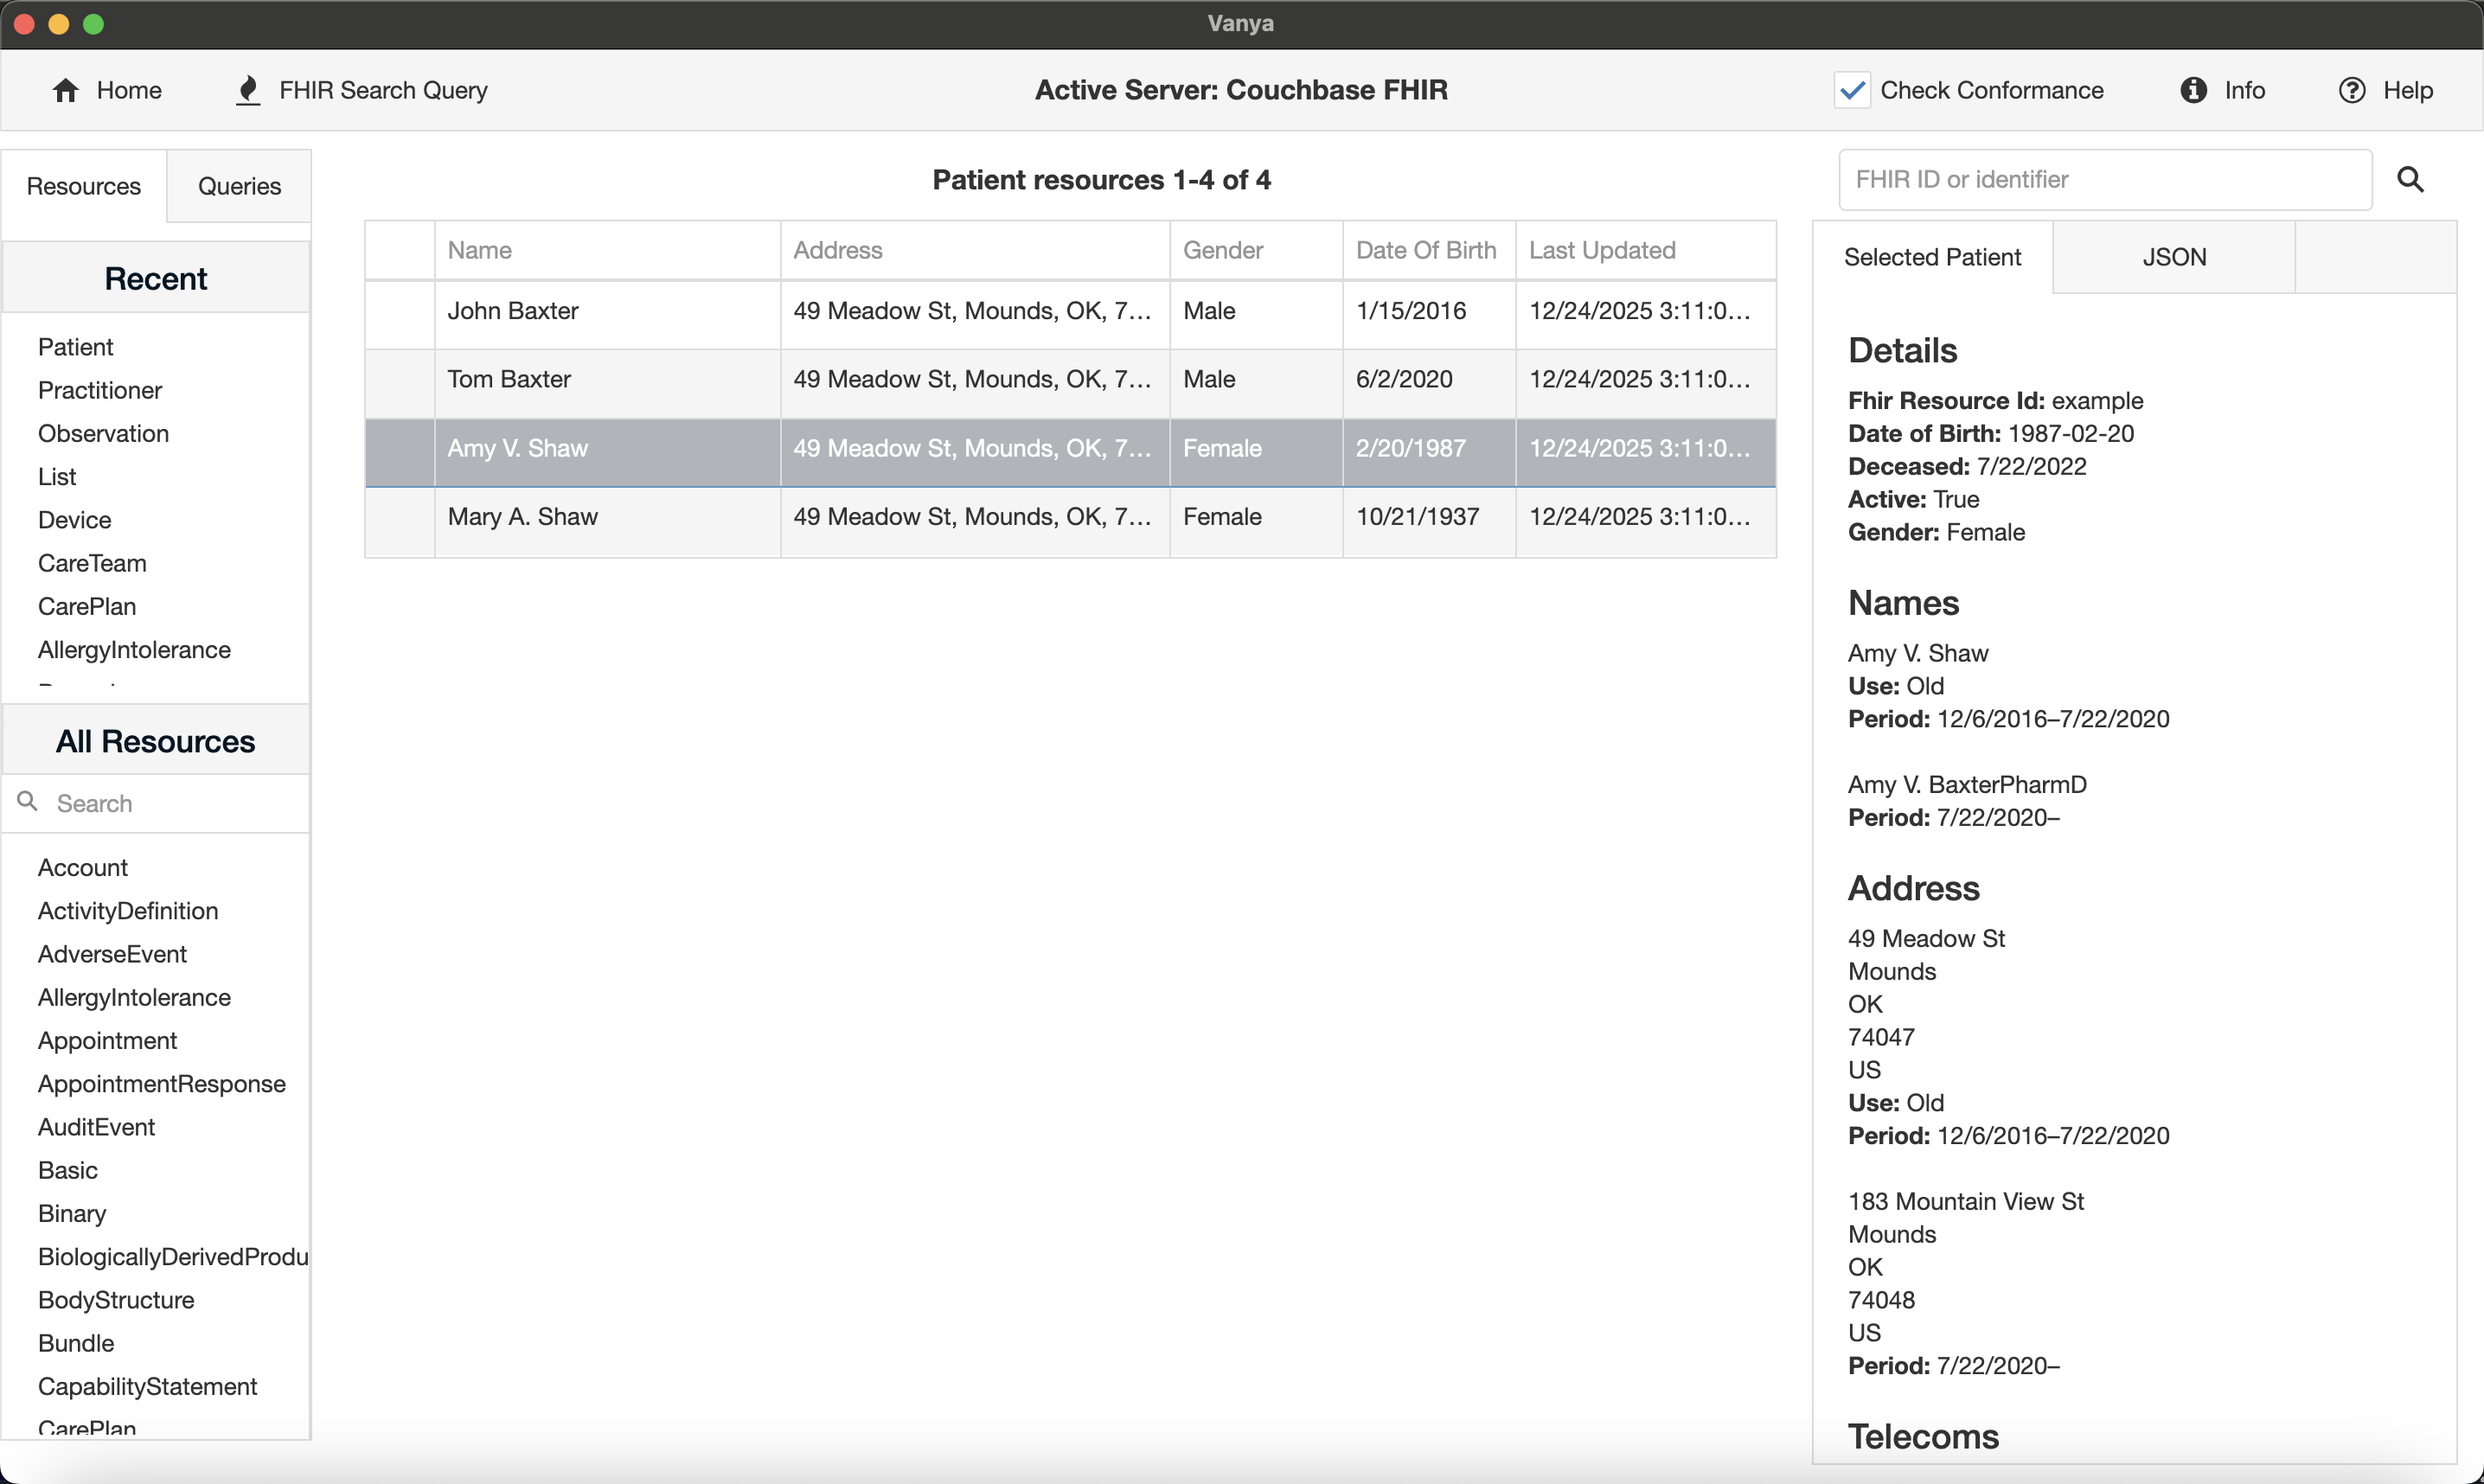2484x1484 pixels.
Task: Click the magnifier search button for FHIR ID
Action: click(2410, 180)
